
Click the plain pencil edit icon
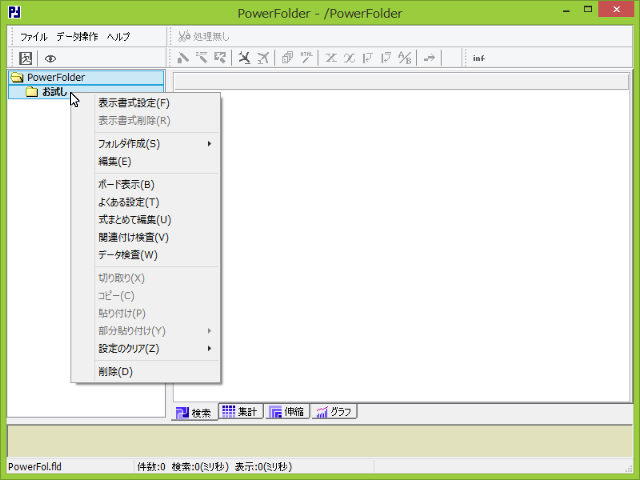click(183, 58)
